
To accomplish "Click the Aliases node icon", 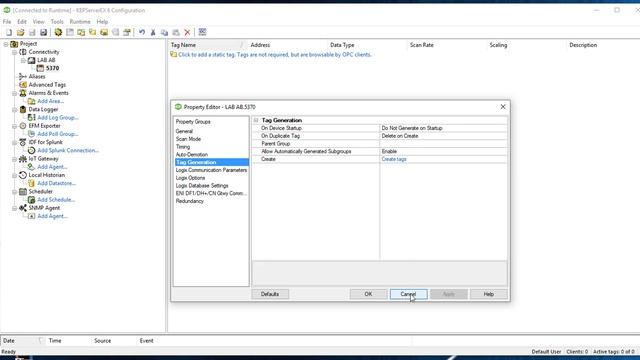I will click(x=23, y=76).
